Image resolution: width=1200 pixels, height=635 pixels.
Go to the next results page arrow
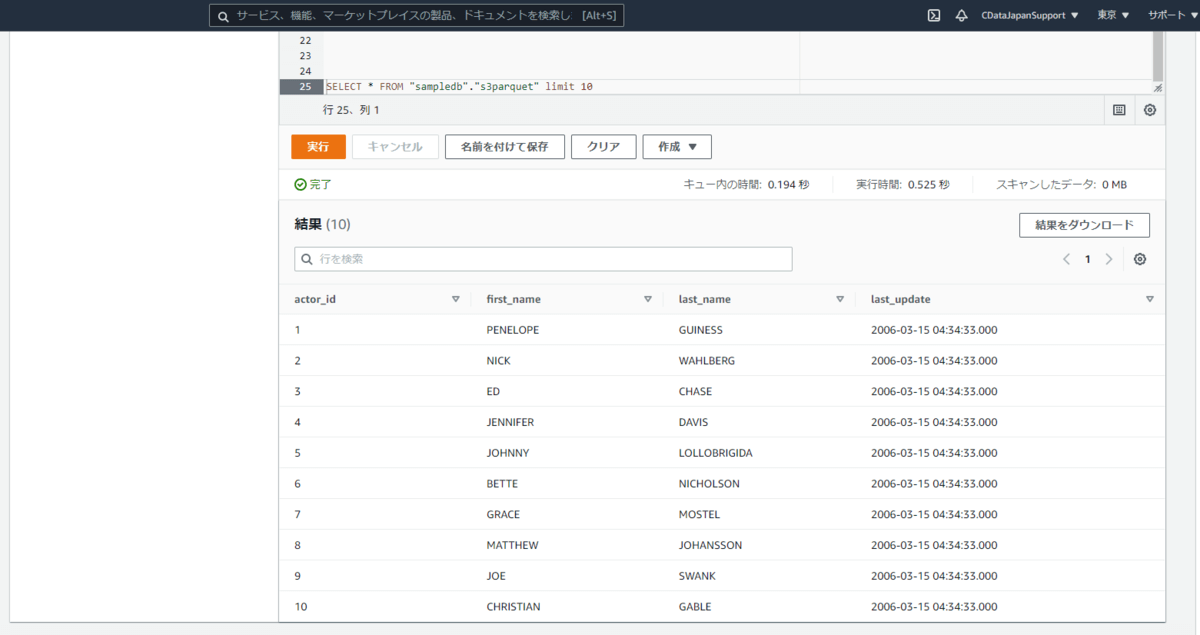tap(1109, 259)
